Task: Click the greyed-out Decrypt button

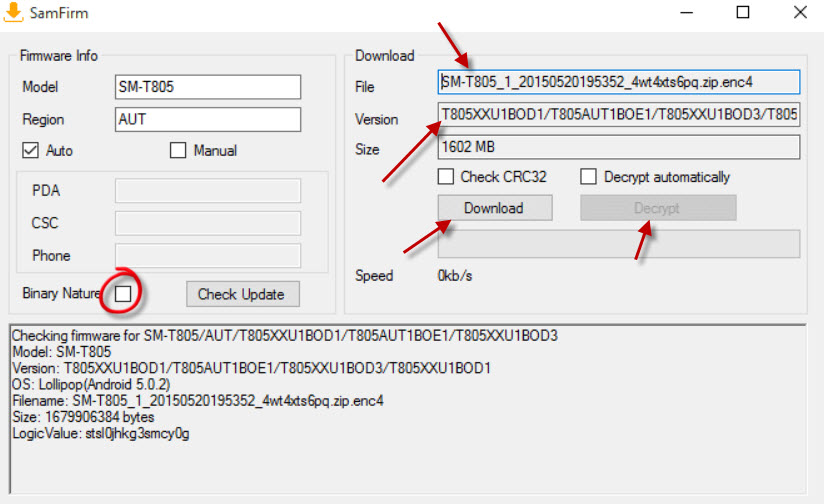Action: coord(658,208)
